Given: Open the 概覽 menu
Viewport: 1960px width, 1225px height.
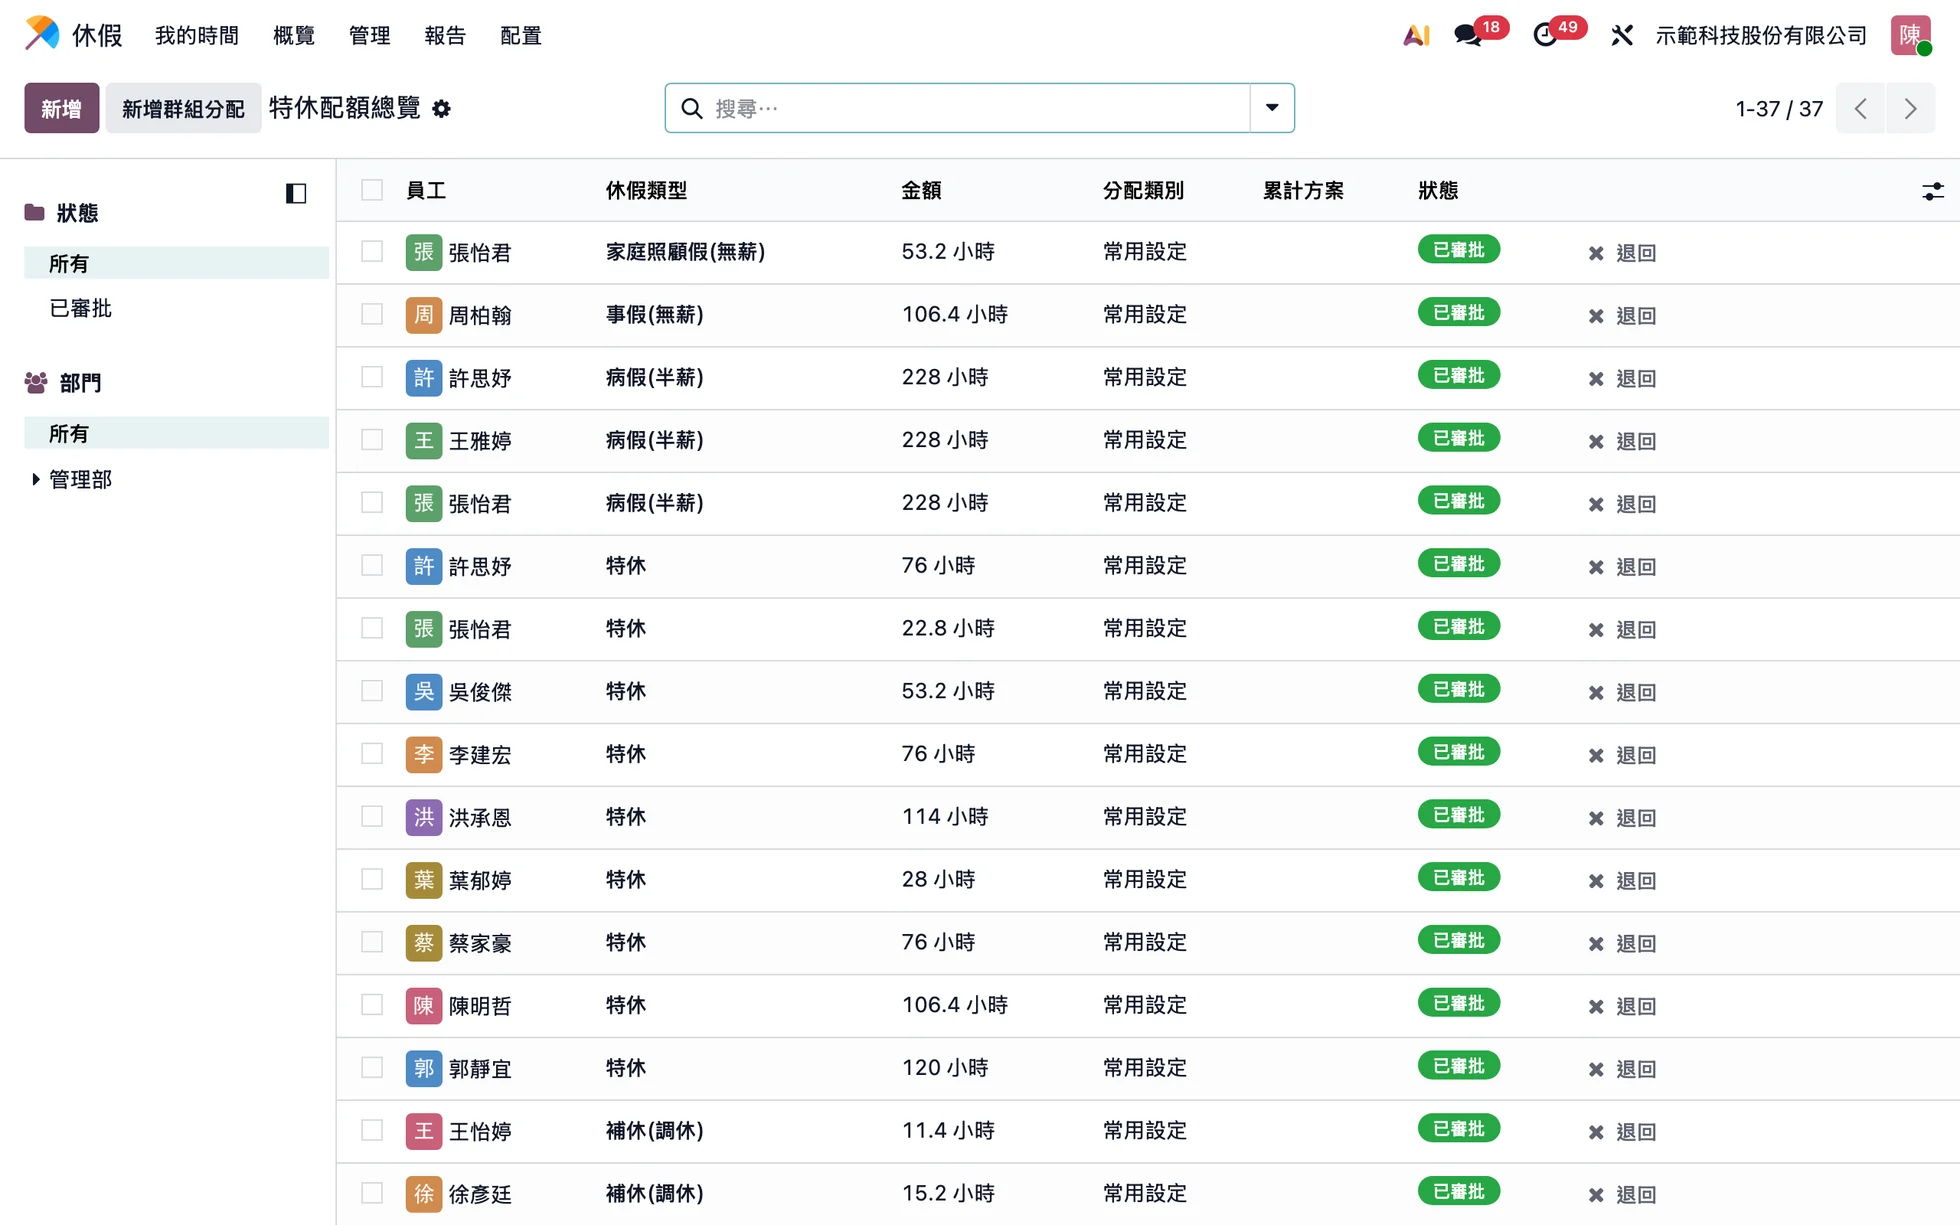Looking at the screenshot, I should (294, 36).
